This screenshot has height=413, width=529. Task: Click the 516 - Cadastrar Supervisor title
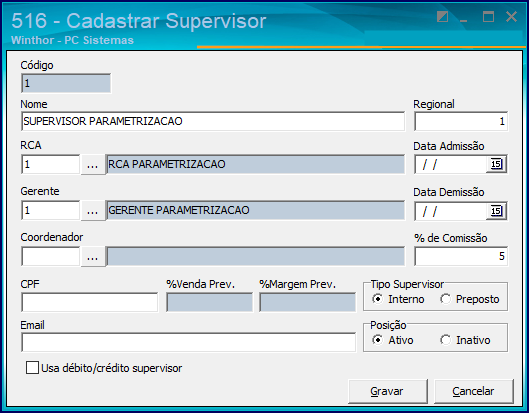tap(139, 21)
